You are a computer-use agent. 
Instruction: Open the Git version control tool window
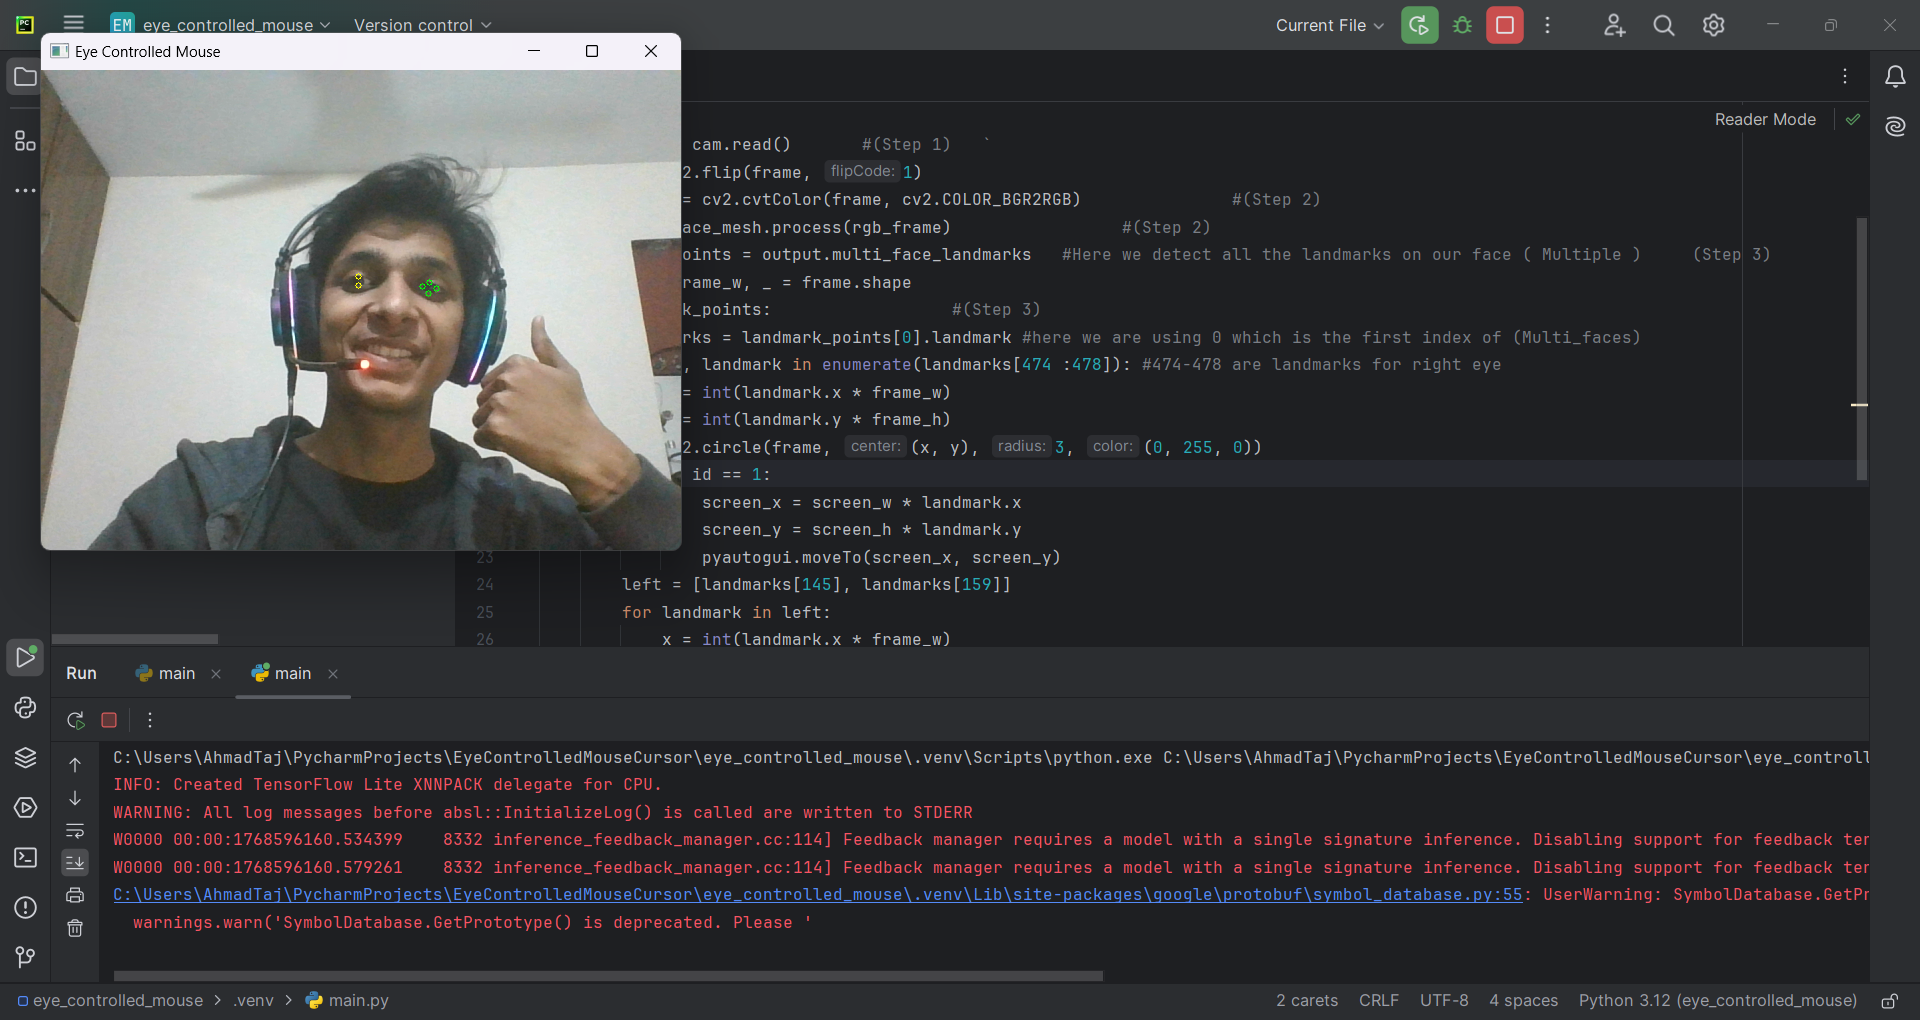(25, 957)
